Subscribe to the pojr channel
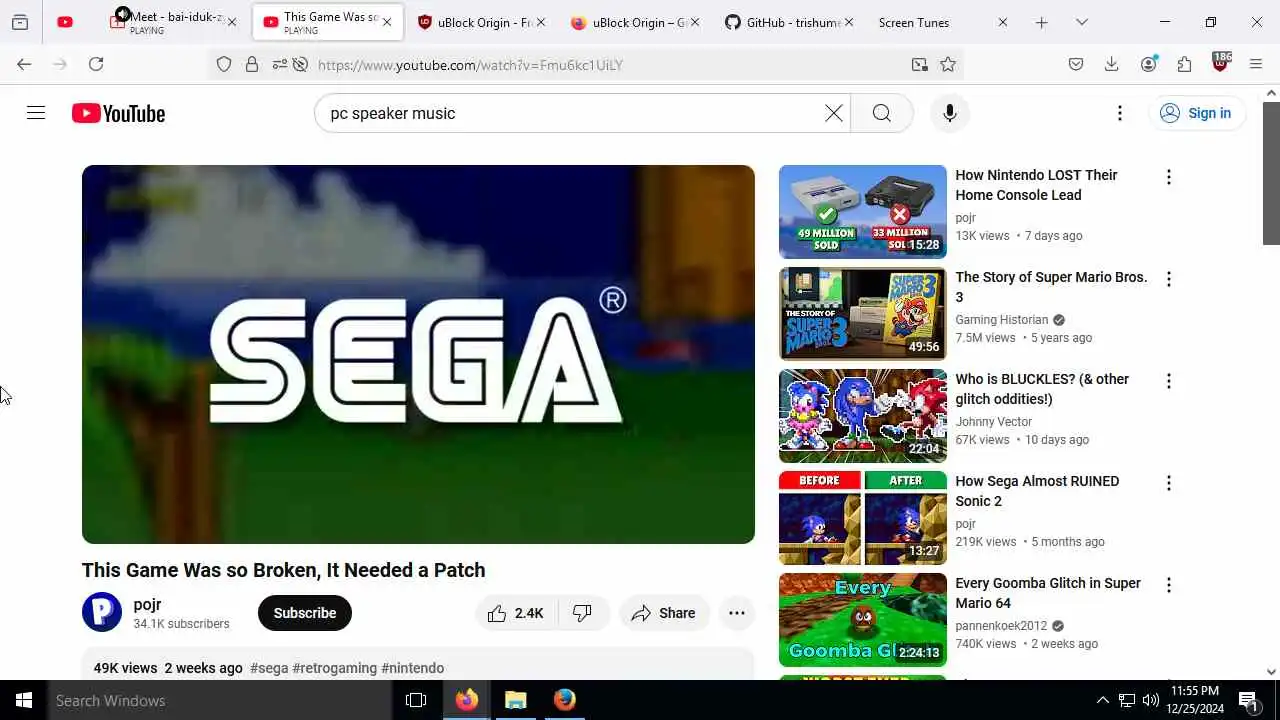Image resolution: width=1280 pixels, height=720 pixels. point(305,613)
